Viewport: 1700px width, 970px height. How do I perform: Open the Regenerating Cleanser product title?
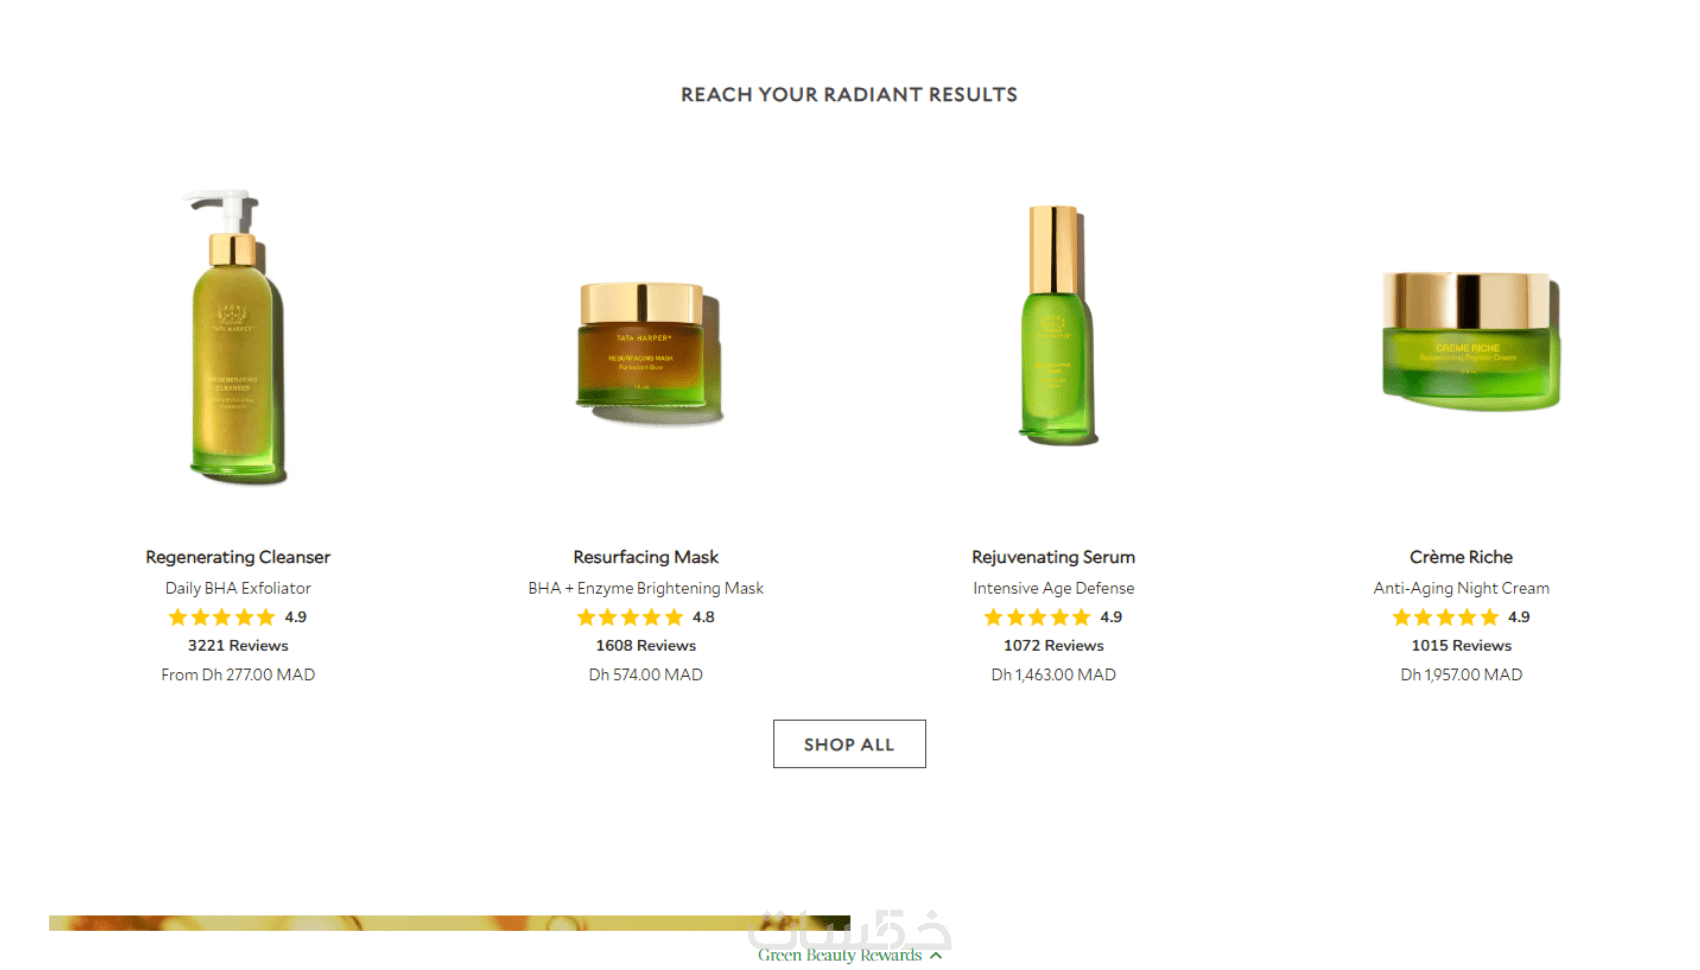point(238,557)
